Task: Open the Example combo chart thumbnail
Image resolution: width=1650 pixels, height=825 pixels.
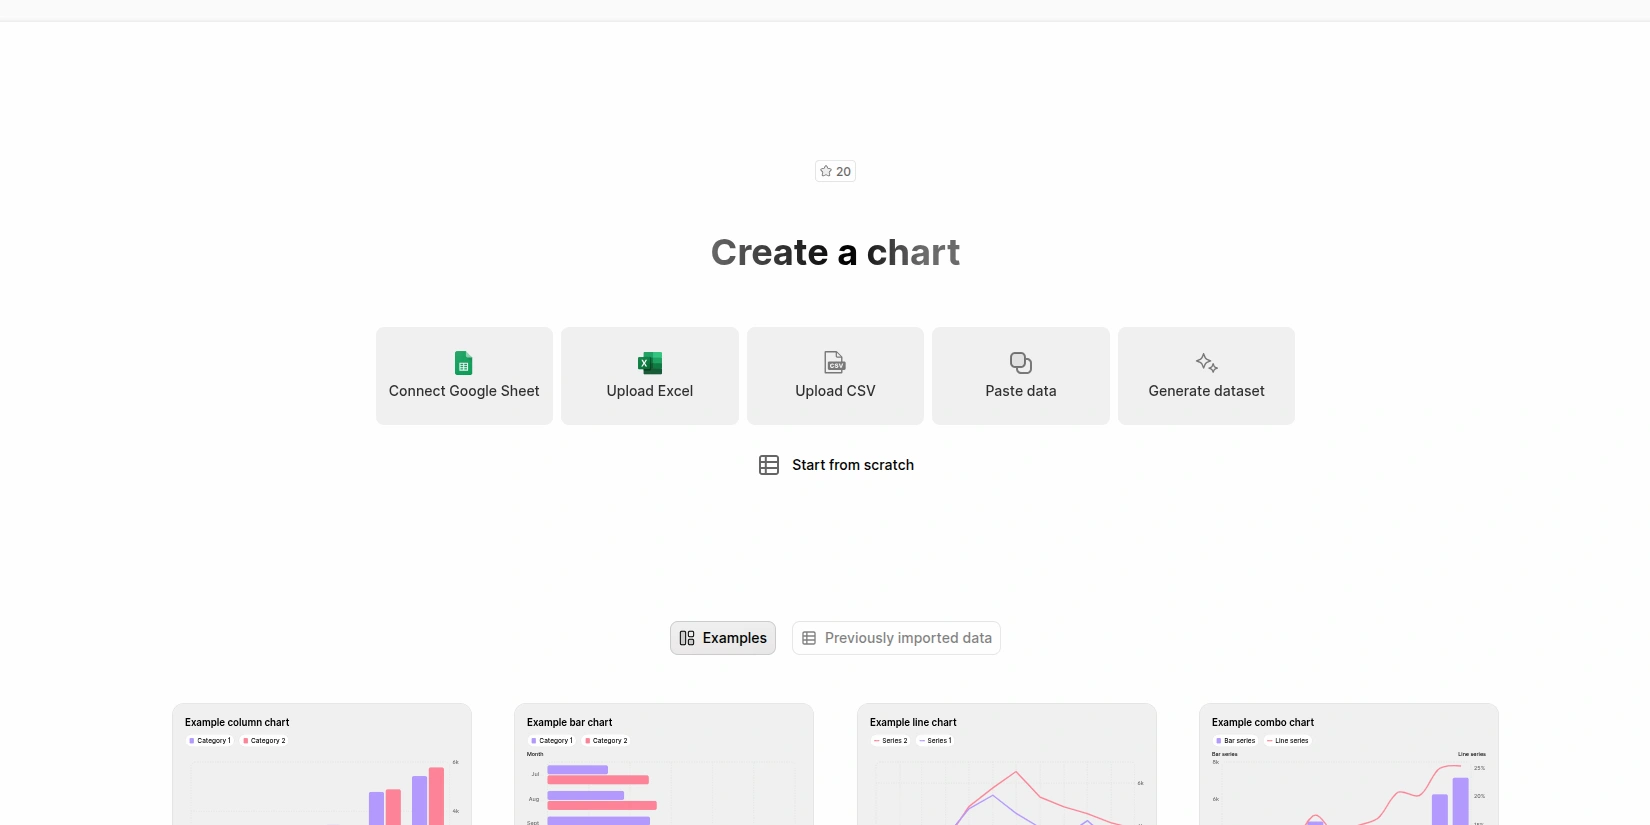Action: click(x=1348, y=765)
